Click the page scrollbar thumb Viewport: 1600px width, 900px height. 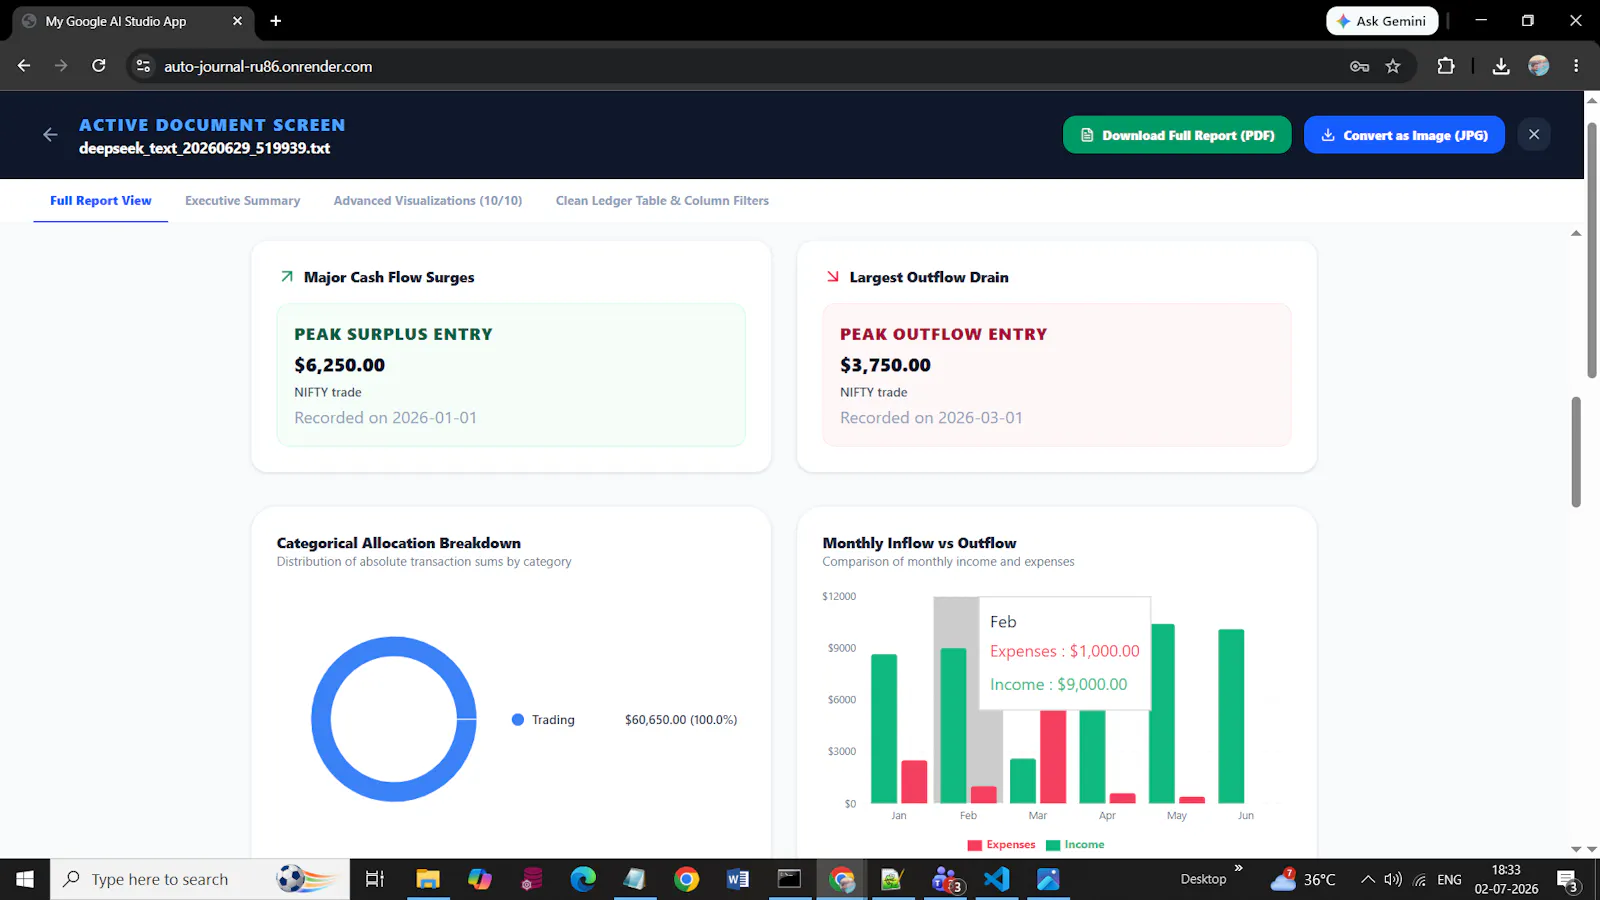click(1591, 250)
